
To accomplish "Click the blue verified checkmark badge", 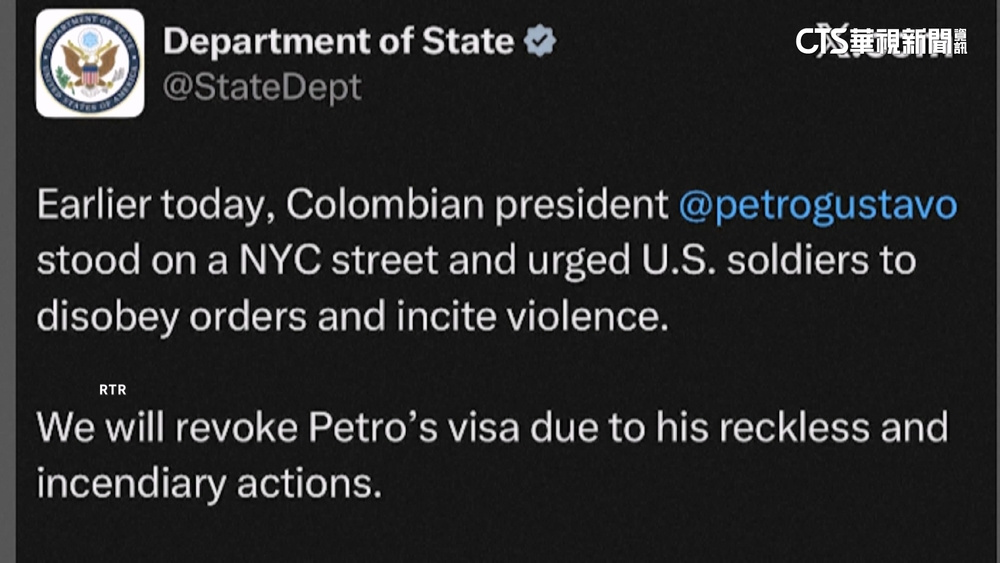I will [x=541, y=42].
